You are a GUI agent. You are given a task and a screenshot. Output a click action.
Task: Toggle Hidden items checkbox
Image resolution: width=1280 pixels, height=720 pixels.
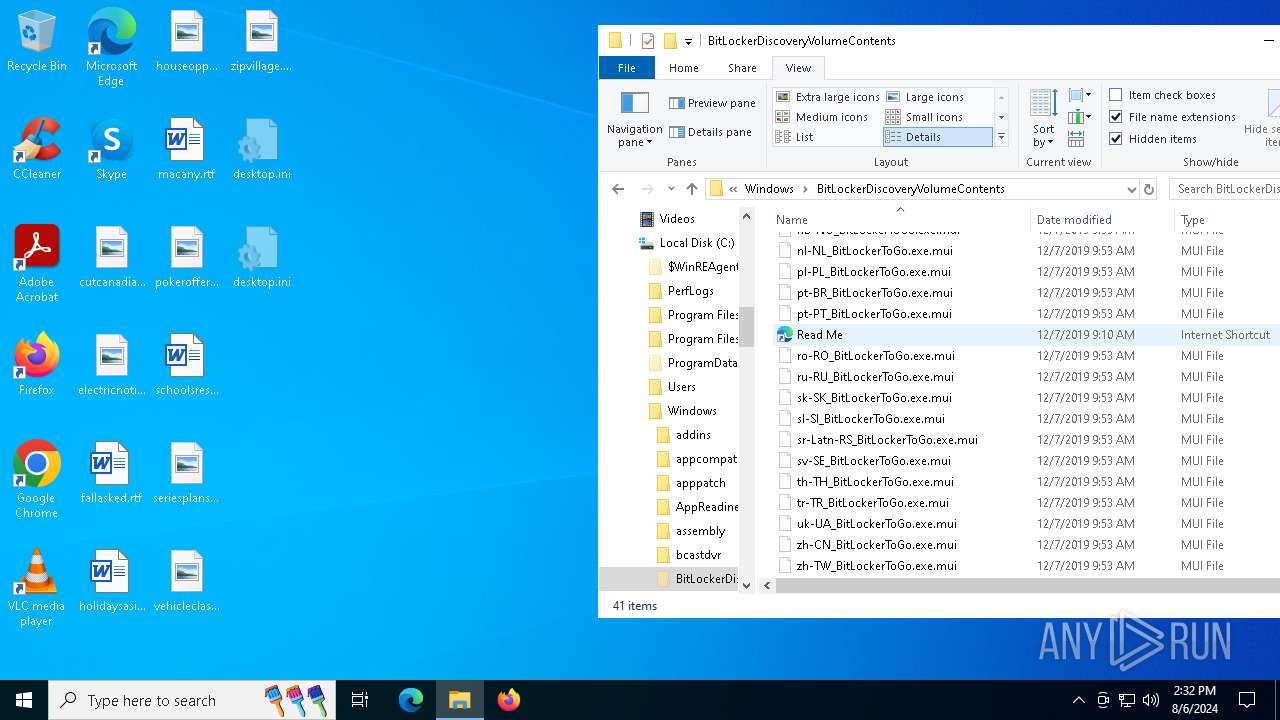[1153, 139]
